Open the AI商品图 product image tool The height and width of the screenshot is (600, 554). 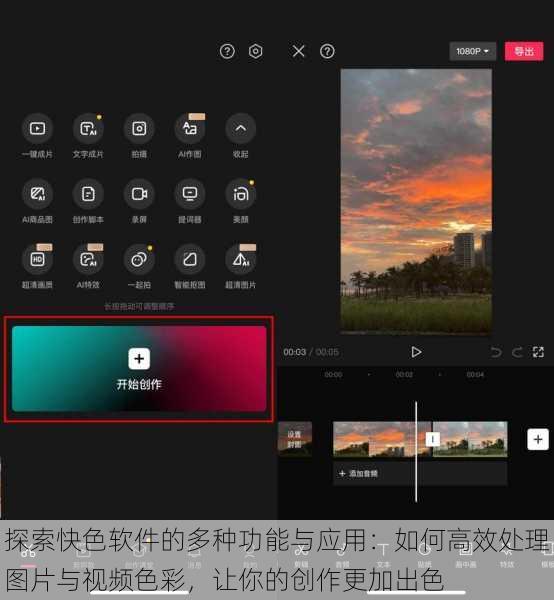click(37, 194)
